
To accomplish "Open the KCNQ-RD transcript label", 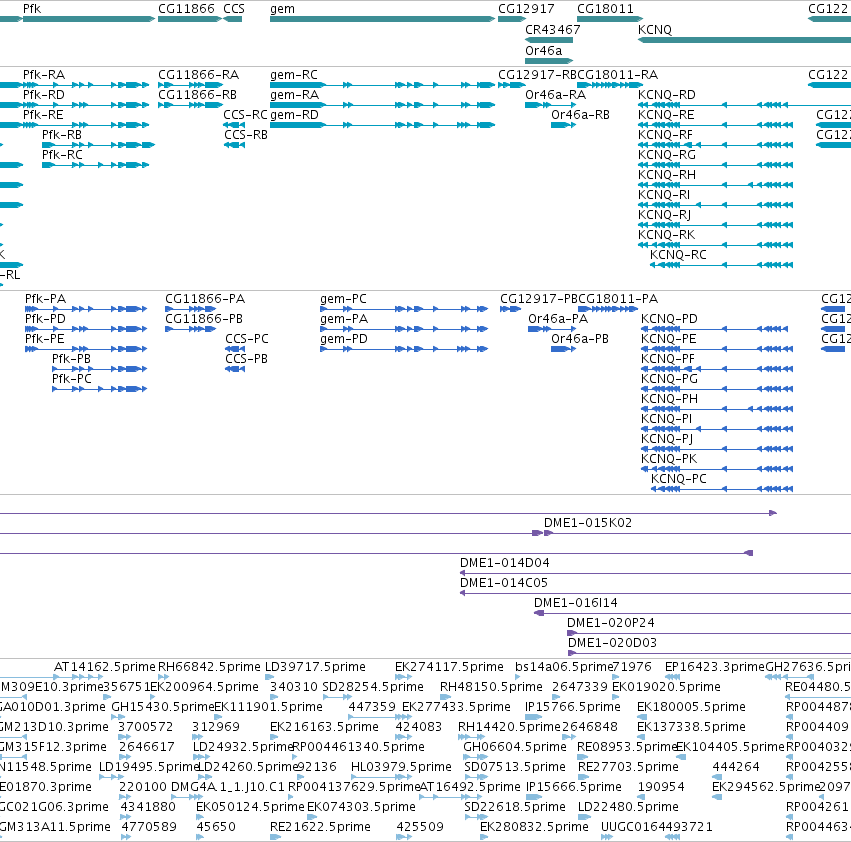I will tap(666, 94).
